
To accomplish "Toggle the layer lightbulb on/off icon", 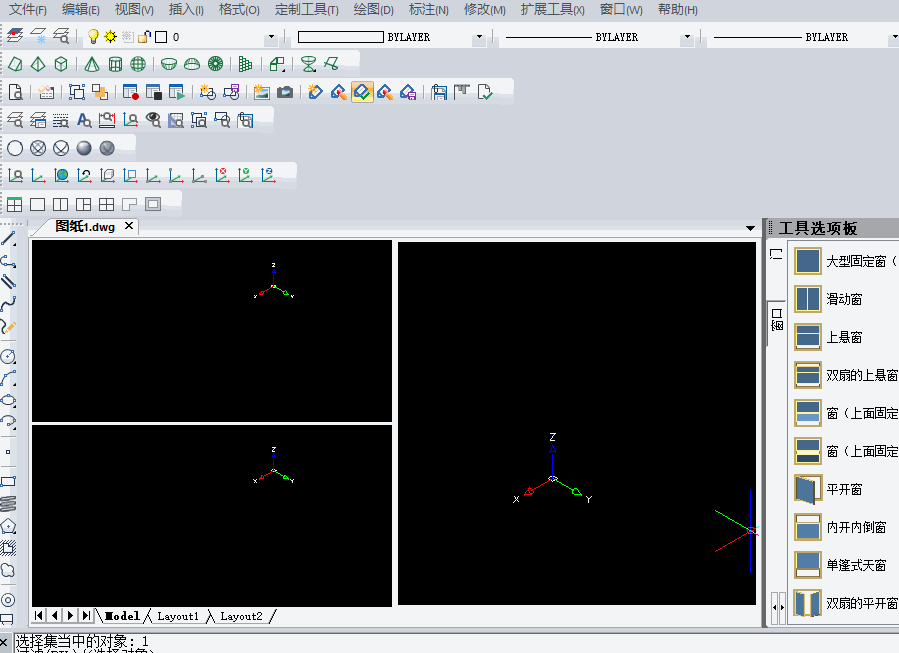I will click(92, 36).
